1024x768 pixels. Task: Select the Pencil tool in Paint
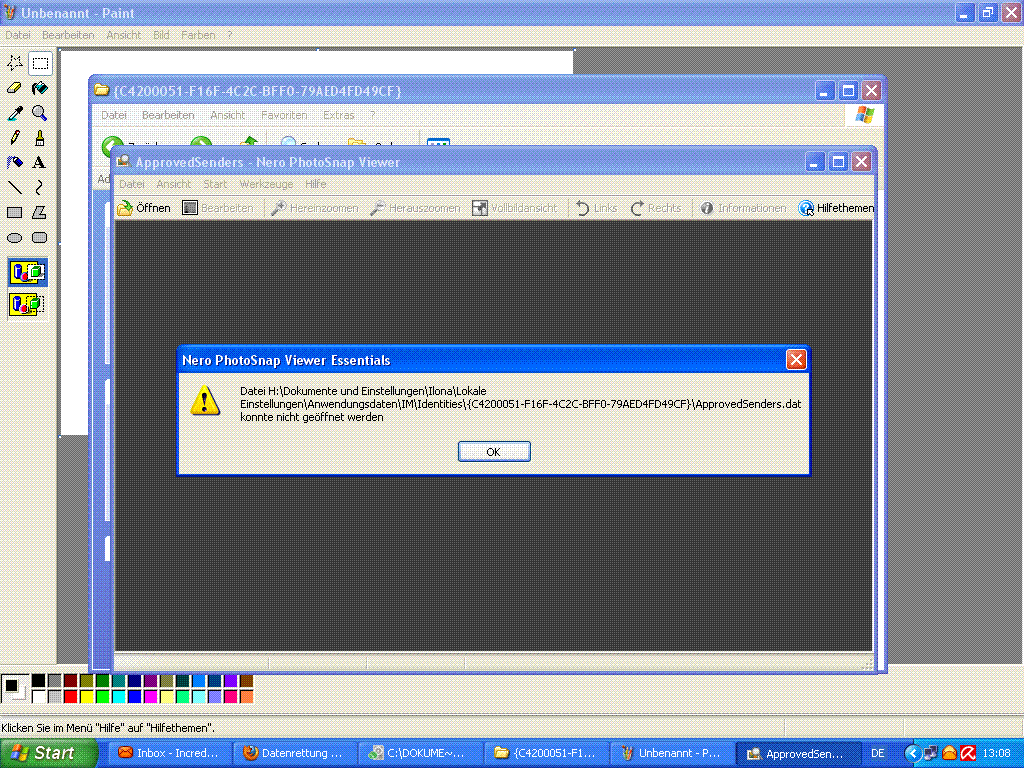coord(14,138)
